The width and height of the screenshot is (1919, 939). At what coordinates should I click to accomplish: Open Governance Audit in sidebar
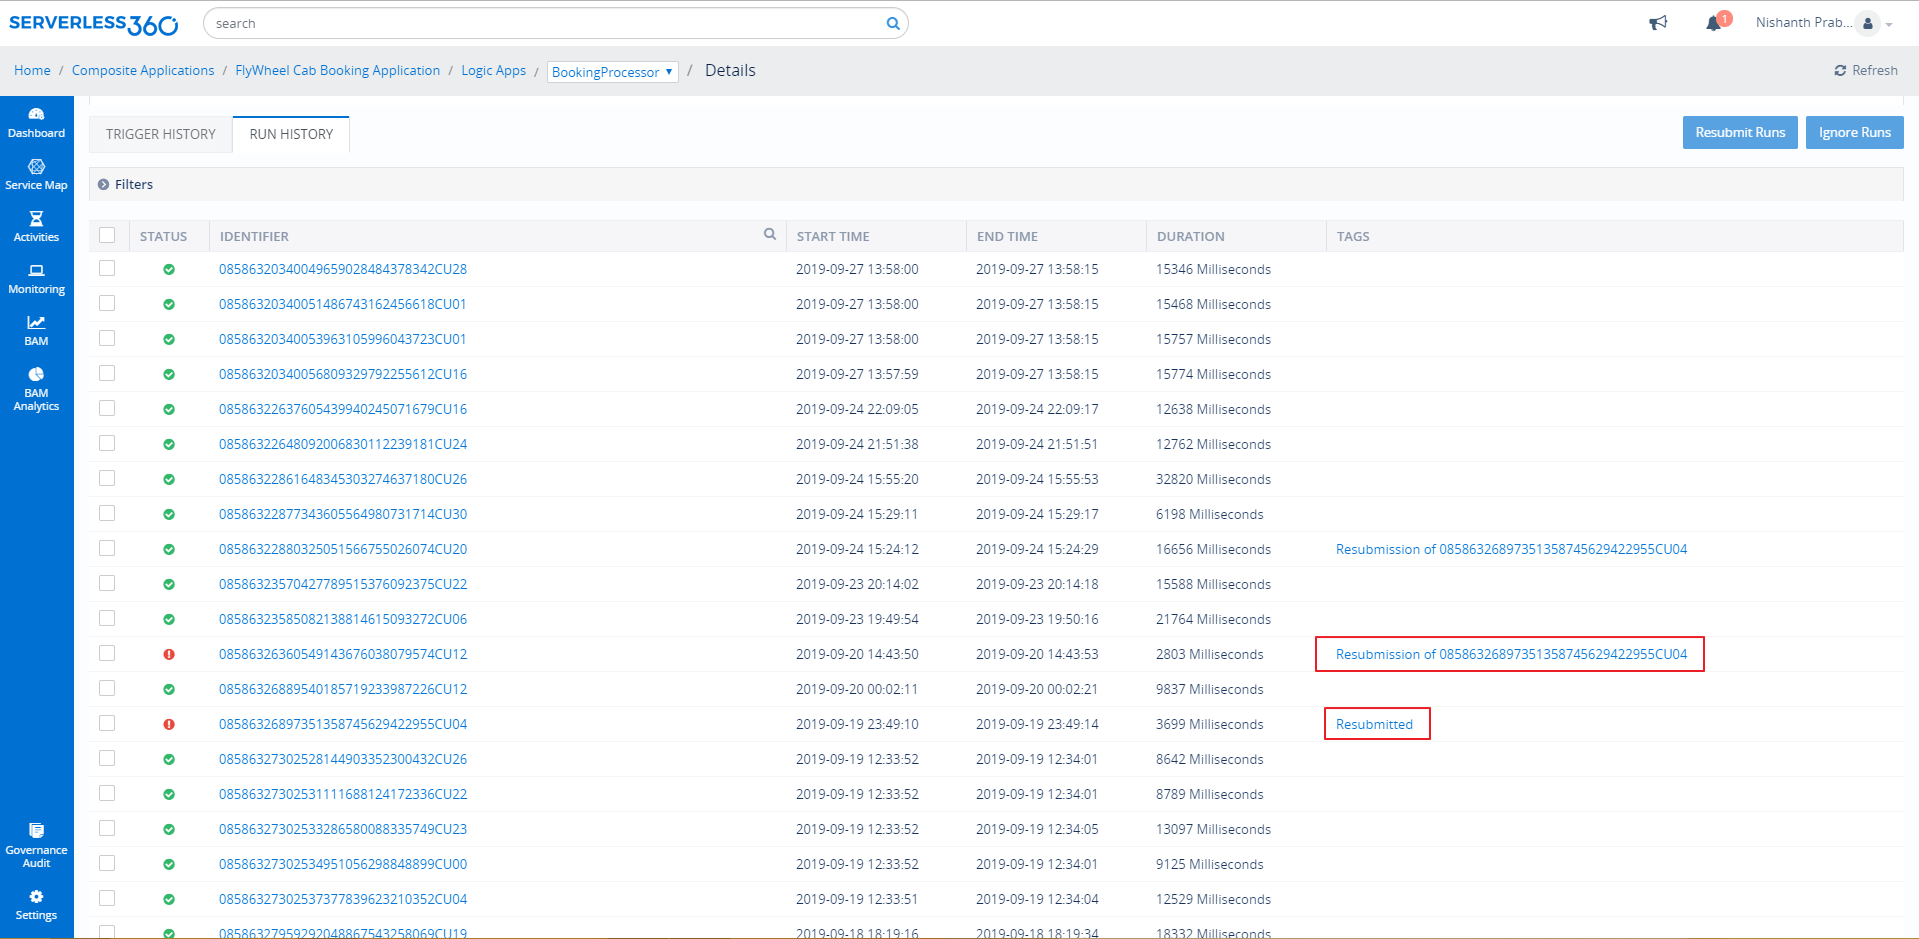point(36,846)
